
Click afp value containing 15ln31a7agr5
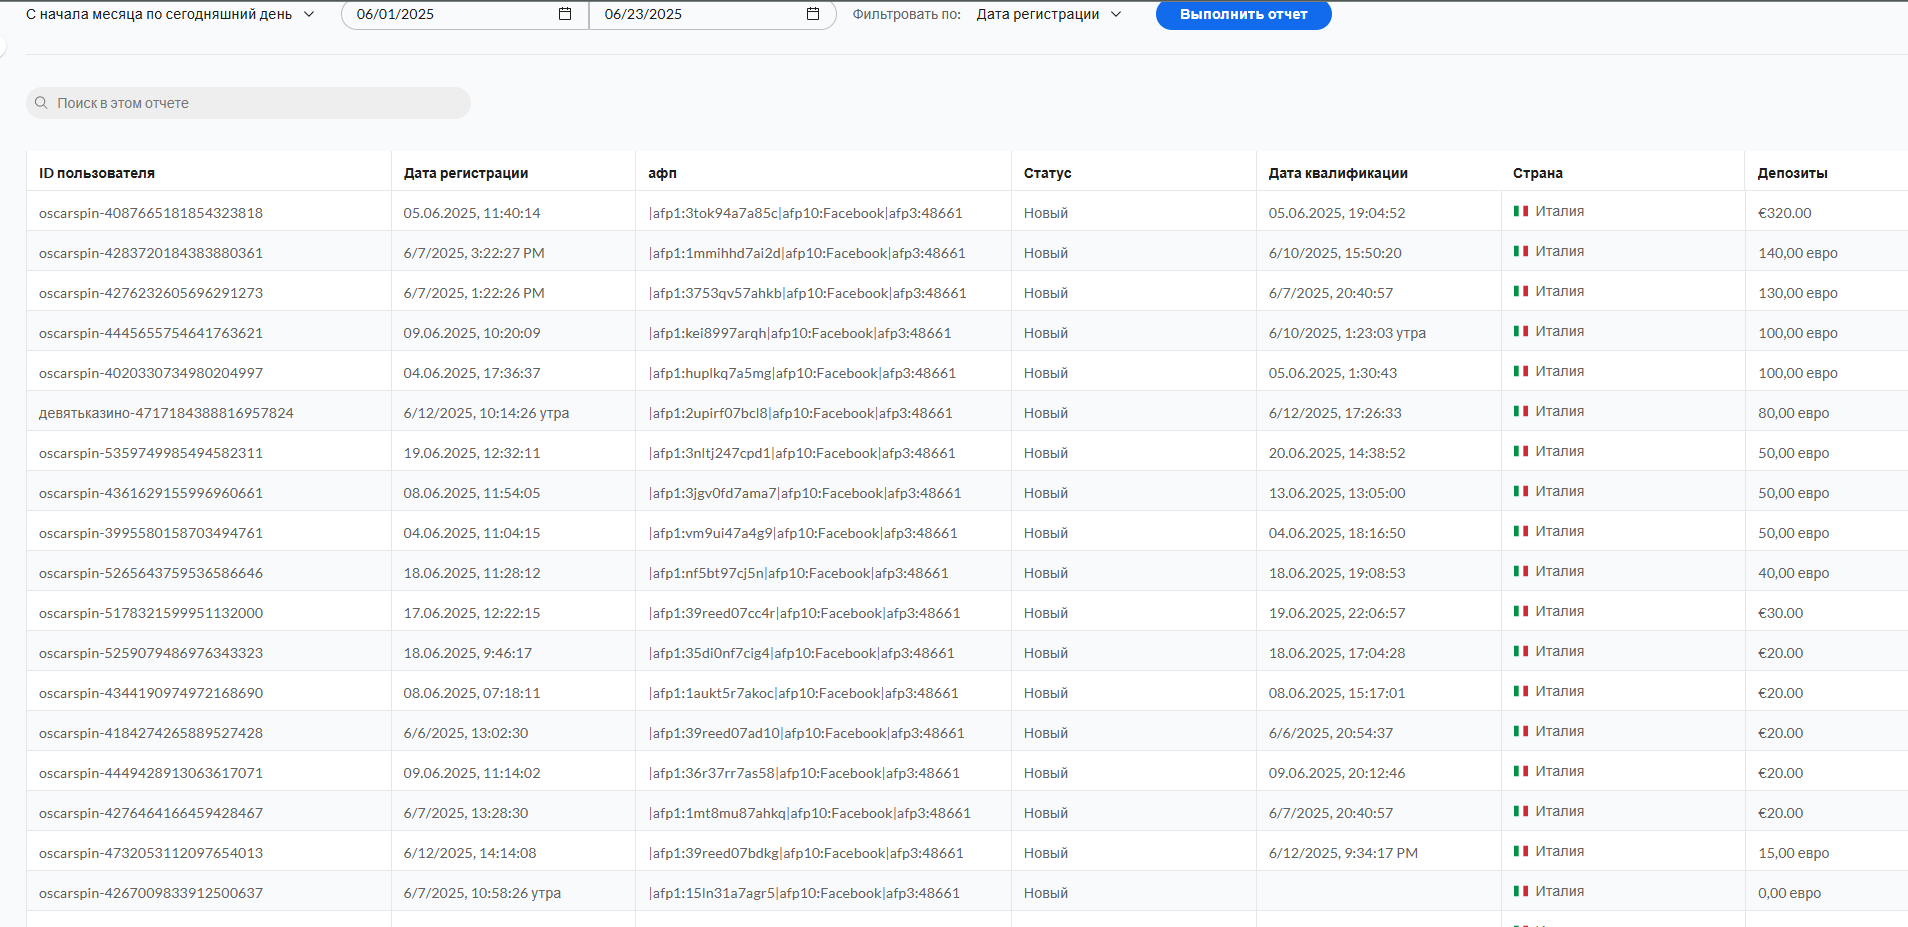(x=804, y=893)
